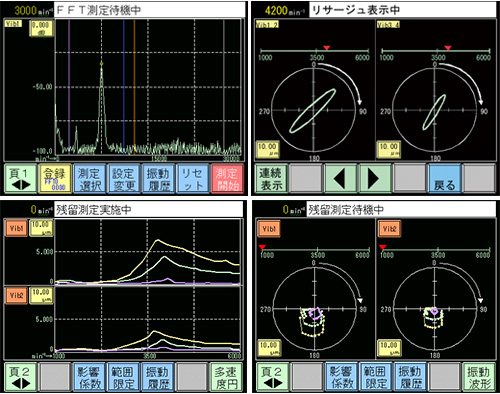Select 連続表示 continuous display button
500x394 pixels.
[x=271, y=178]
